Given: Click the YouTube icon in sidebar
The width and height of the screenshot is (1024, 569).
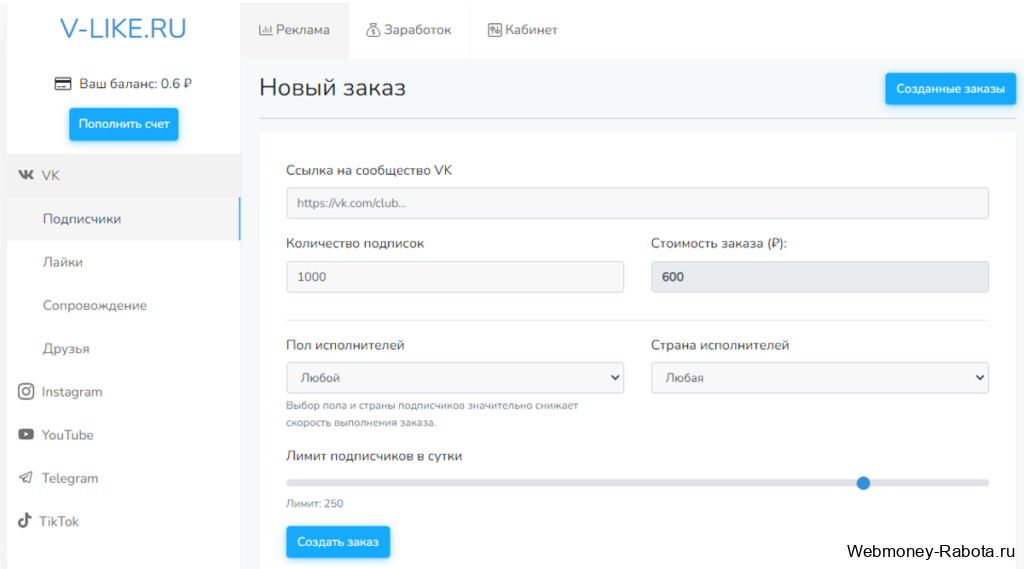Looking at the screenshot, I should [26, 434].
